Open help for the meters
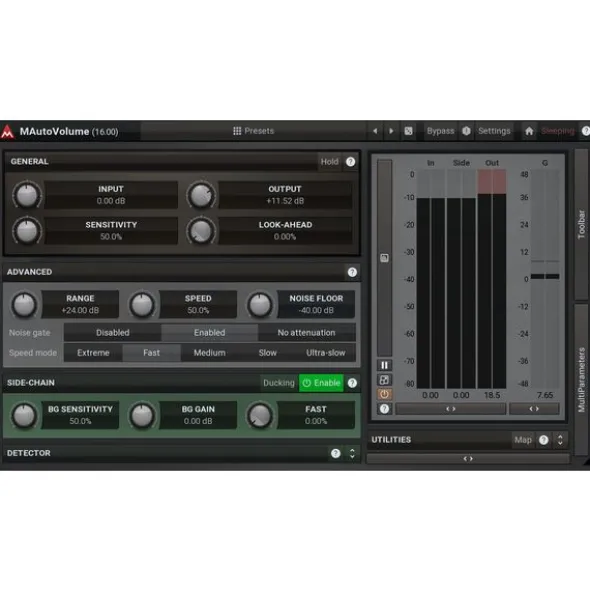This screenshot has width=590, height=591. (x=384, y=409)
